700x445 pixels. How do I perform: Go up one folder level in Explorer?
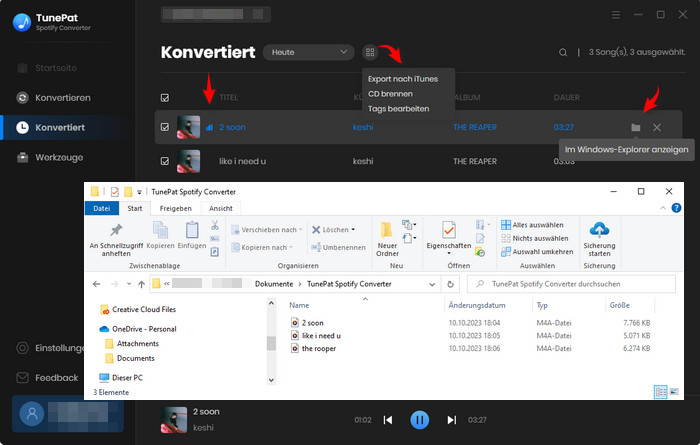[x=142, y=284]
